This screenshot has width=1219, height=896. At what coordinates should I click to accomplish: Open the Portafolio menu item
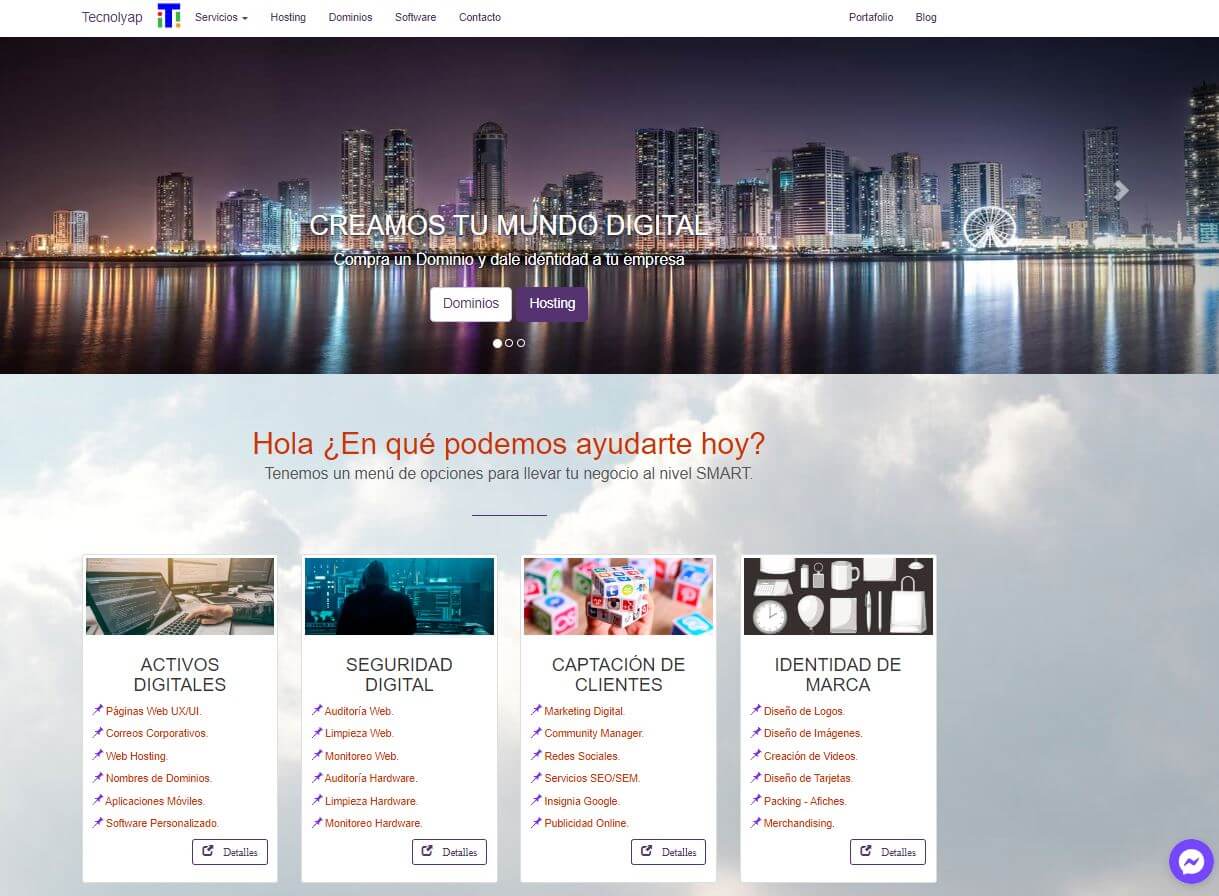point(870,17)
